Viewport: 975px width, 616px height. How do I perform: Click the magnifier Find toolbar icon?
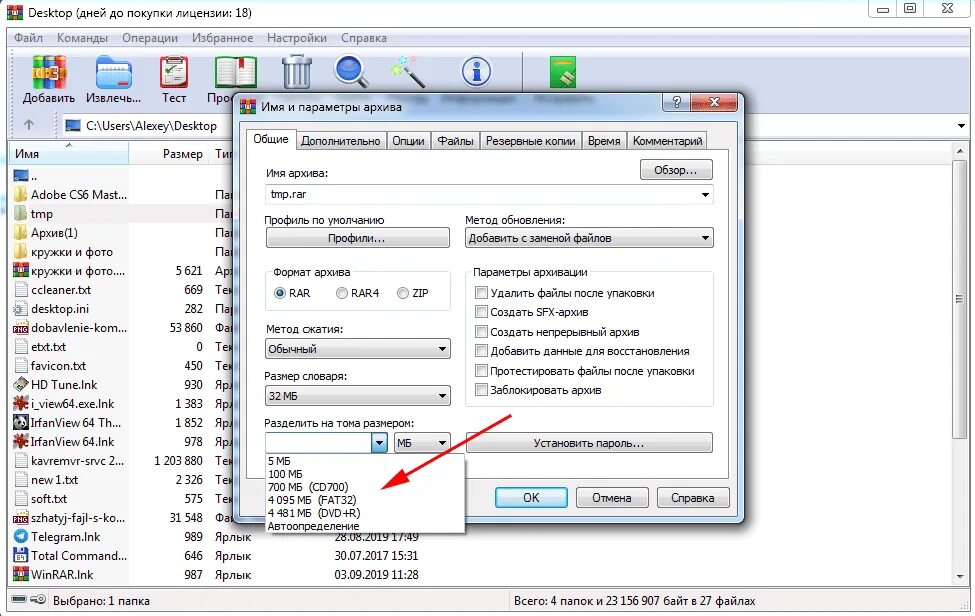pyautogui.click(x=352, y=72)
